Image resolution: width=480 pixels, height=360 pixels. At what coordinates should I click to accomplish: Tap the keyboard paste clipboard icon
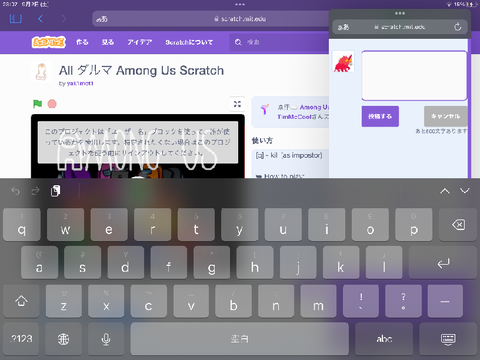pos(55,191)
